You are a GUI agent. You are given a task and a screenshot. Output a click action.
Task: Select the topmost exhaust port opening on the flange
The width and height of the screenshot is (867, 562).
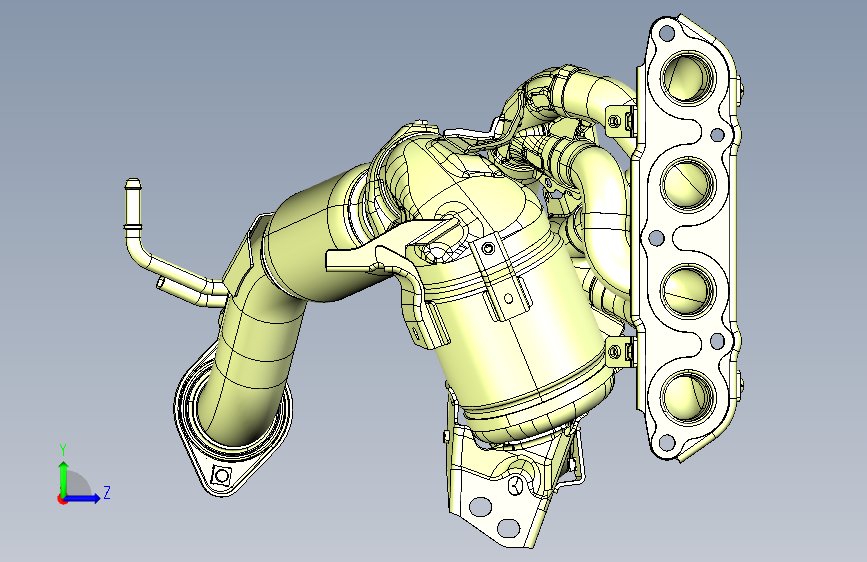coord(687,77)
